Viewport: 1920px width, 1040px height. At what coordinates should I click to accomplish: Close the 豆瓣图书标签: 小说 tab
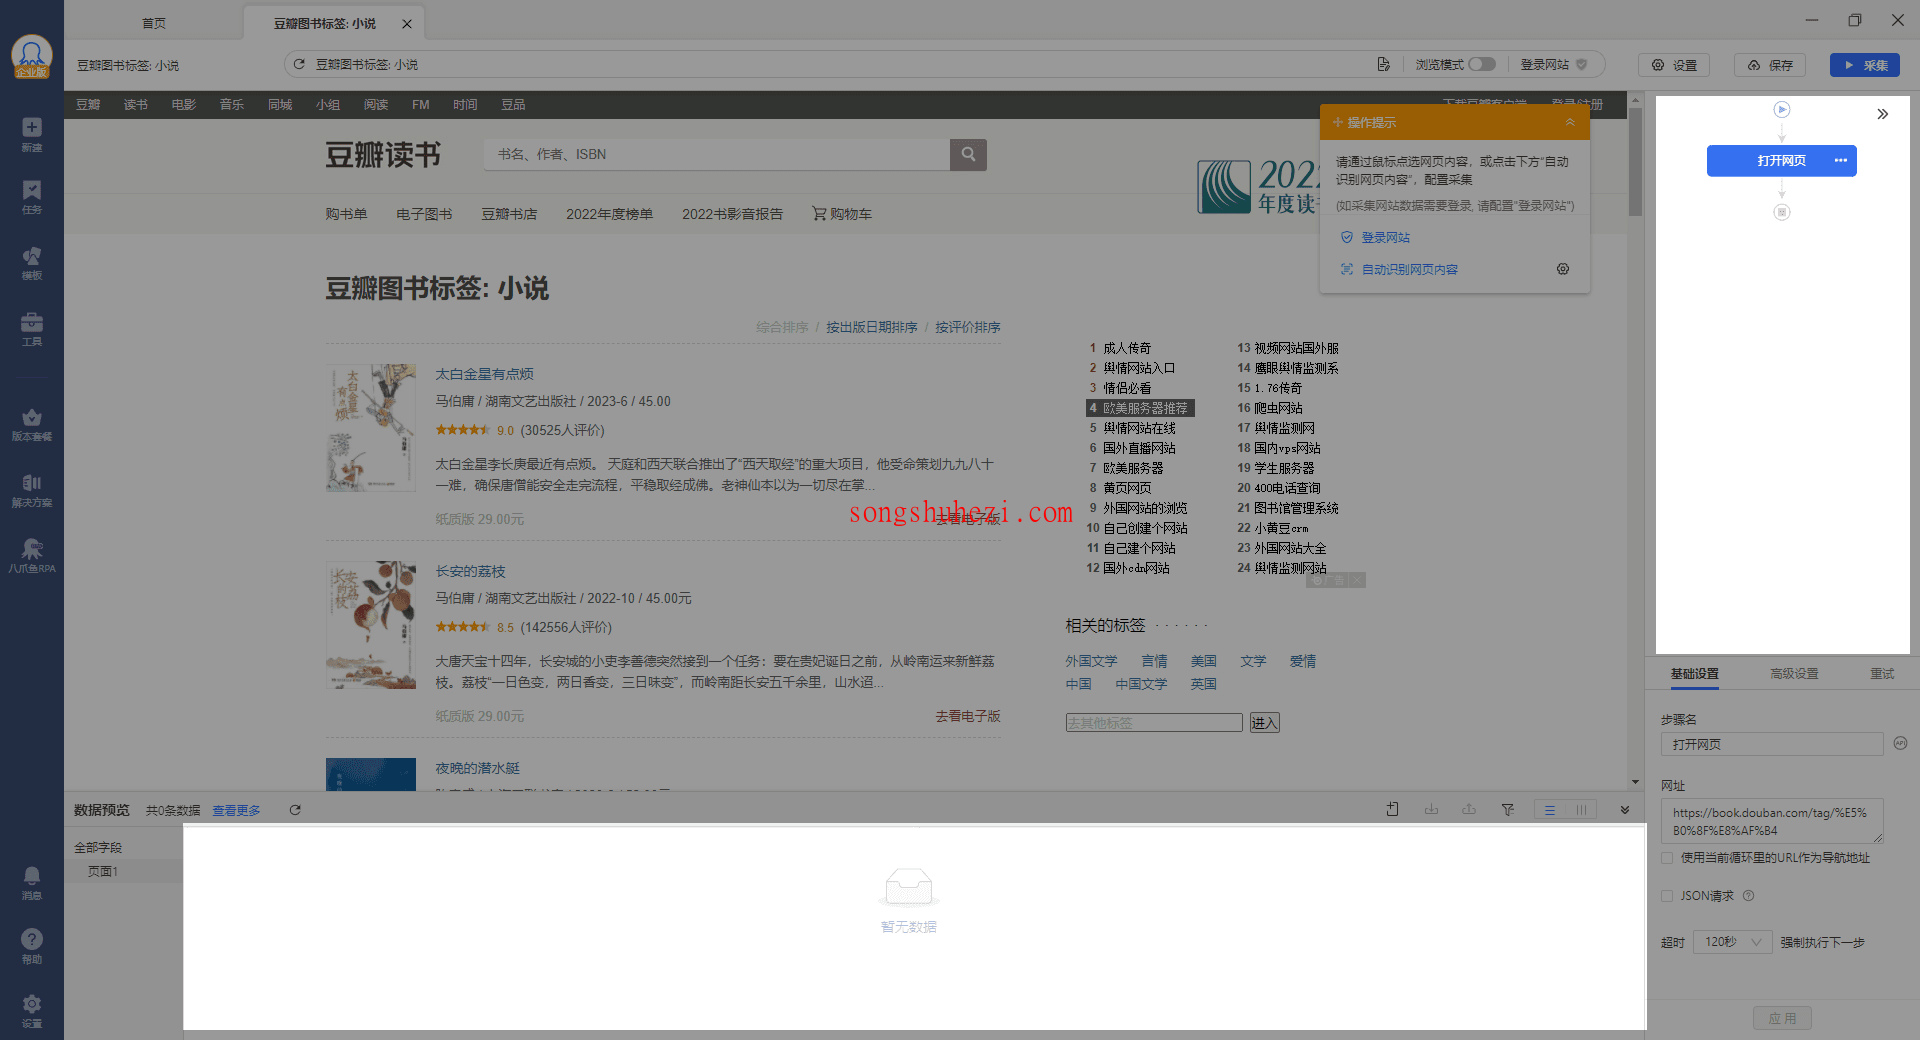pyautogui.click(x=407, y=24)
